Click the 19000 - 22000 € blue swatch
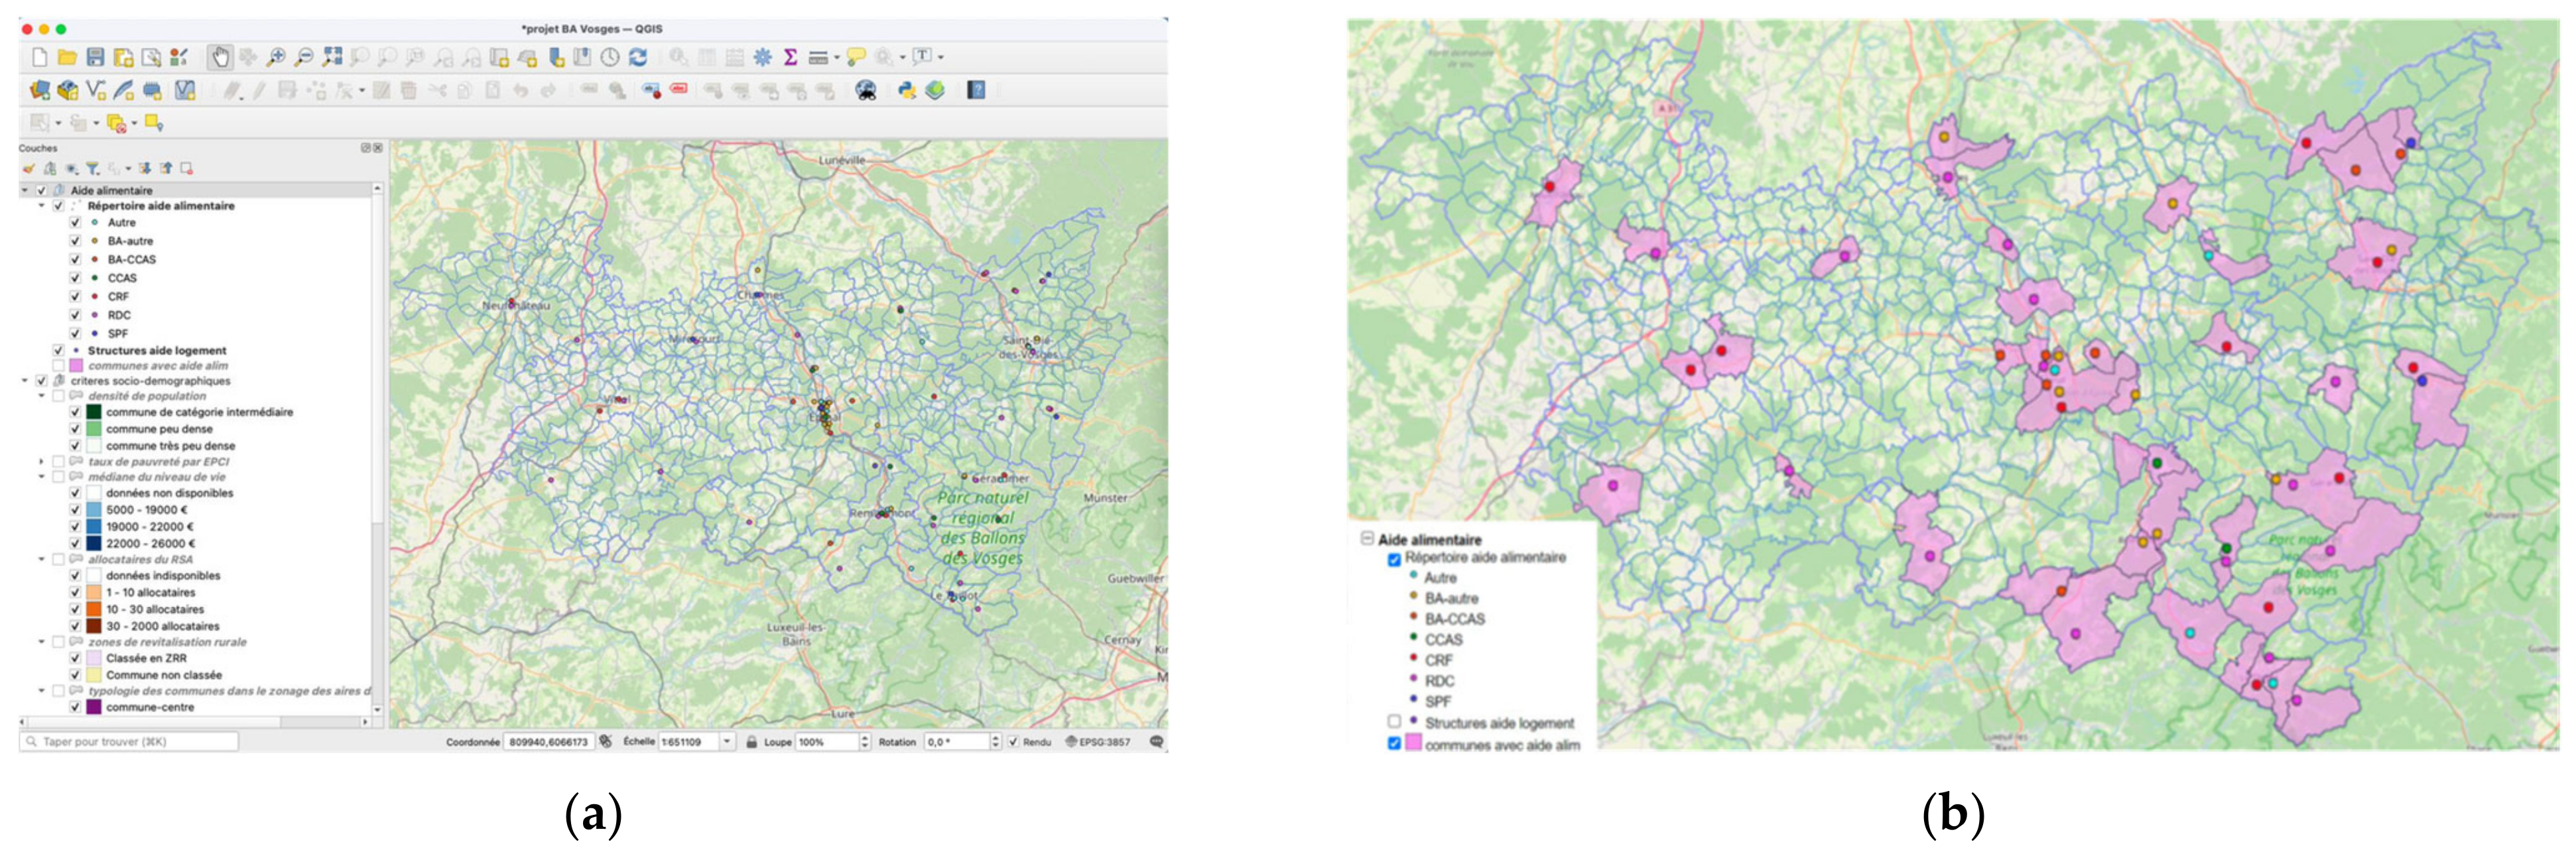Image resolution: width=2576 pixels, height=854 pixels. 94,527
